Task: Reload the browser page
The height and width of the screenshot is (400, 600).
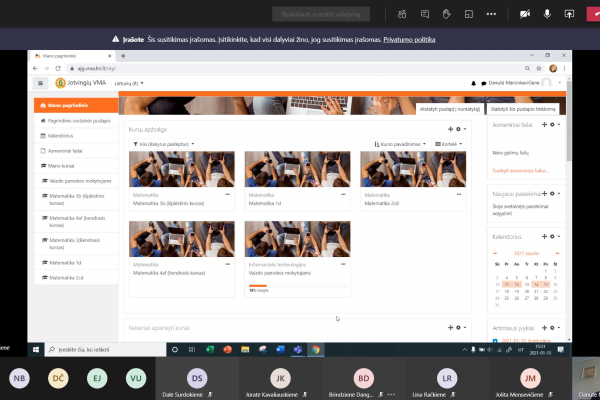Action: [58, 68]
